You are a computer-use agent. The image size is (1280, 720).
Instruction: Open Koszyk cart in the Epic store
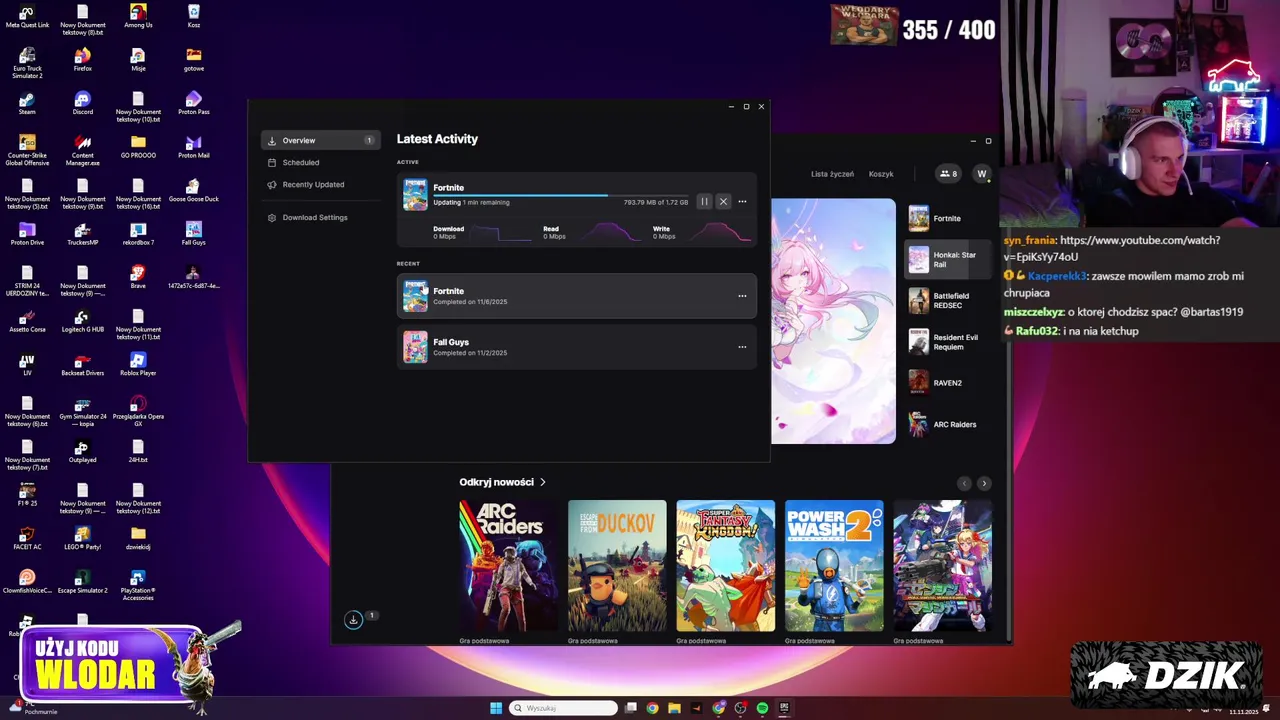tap(881, 174)
